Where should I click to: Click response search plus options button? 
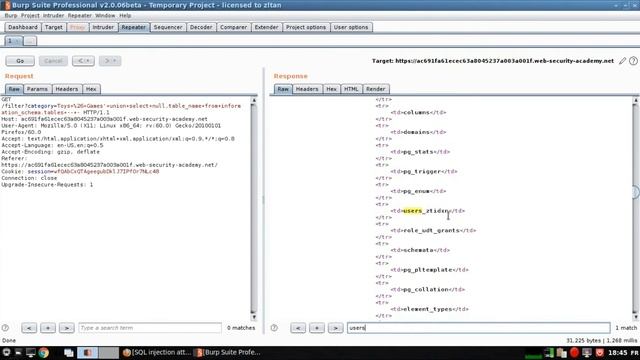[317, 328]
